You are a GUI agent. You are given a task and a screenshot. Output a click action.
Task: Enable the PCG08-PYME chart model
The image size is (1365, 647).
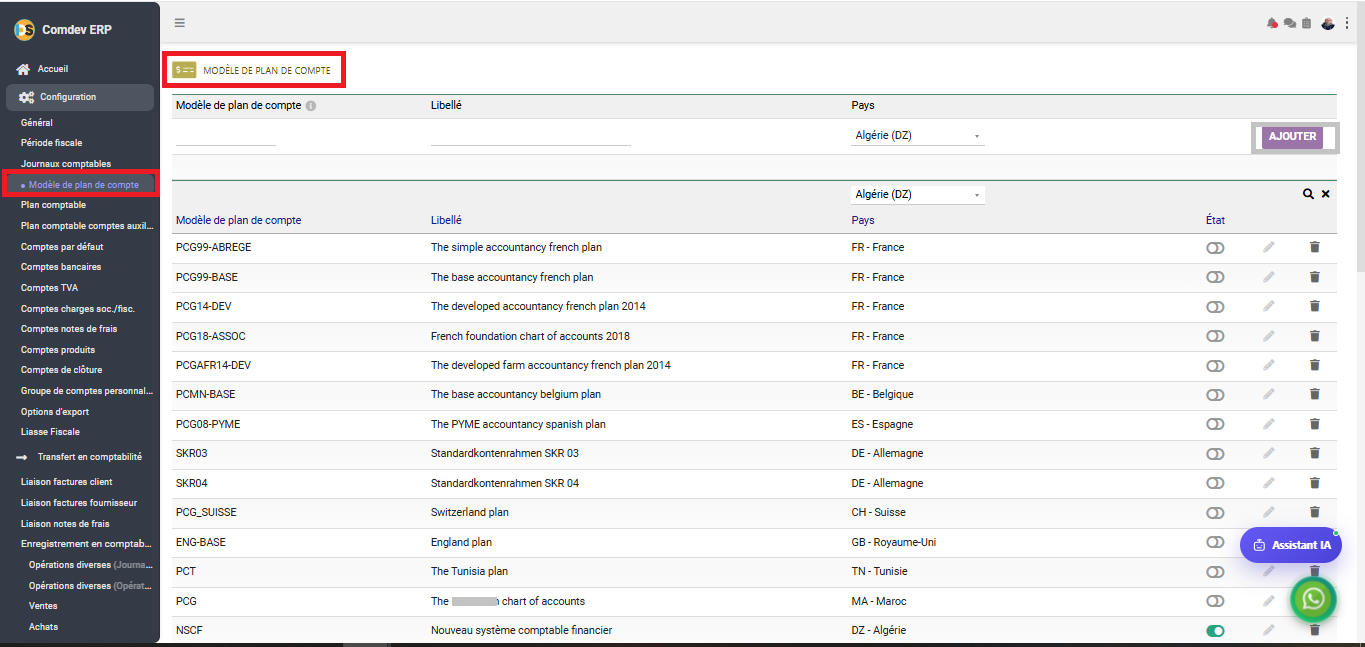click(1215, 424)
